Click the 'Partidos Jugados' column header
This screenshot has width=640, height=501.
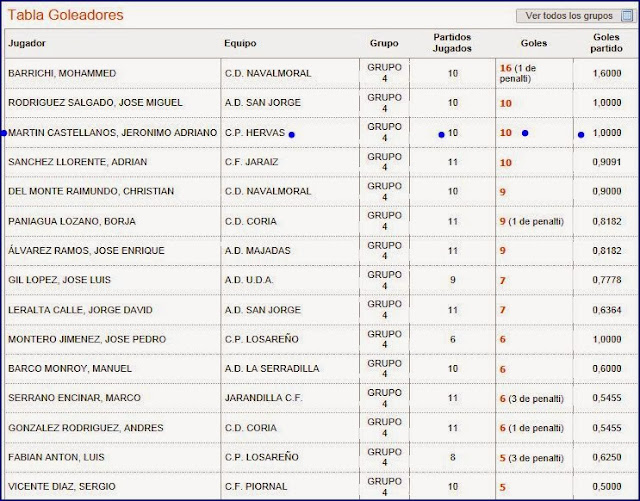click(x=453, y=44)
